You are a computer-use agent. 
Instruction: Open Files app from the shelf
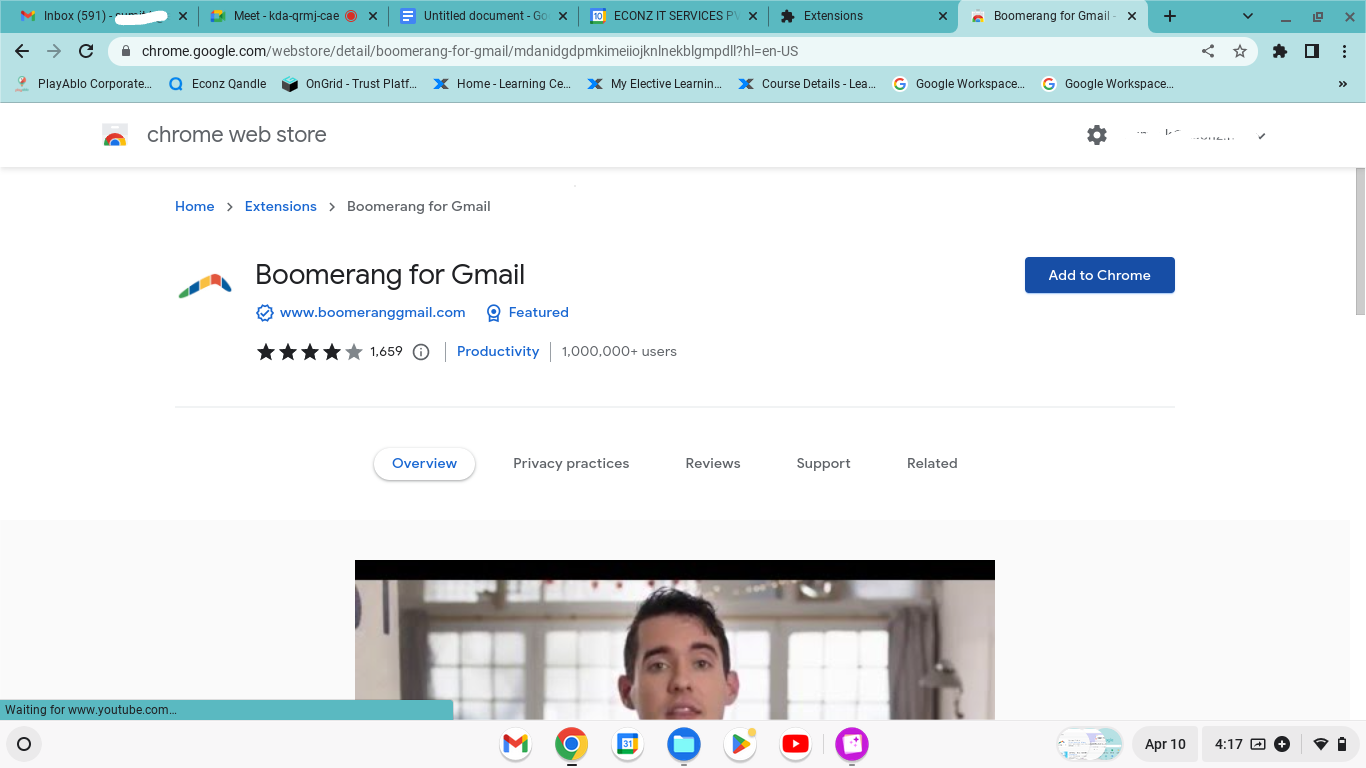pyautogui.click(x=684, y=744)
